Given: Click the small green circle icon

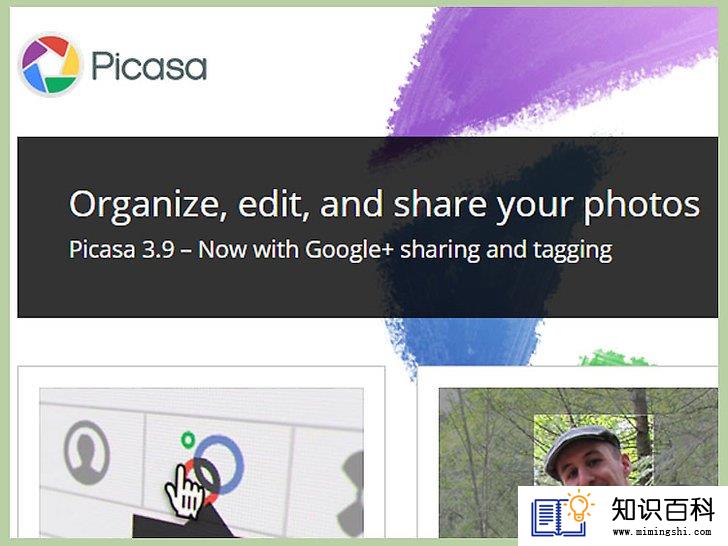Looking at the screenshot, I should (188, 439).
